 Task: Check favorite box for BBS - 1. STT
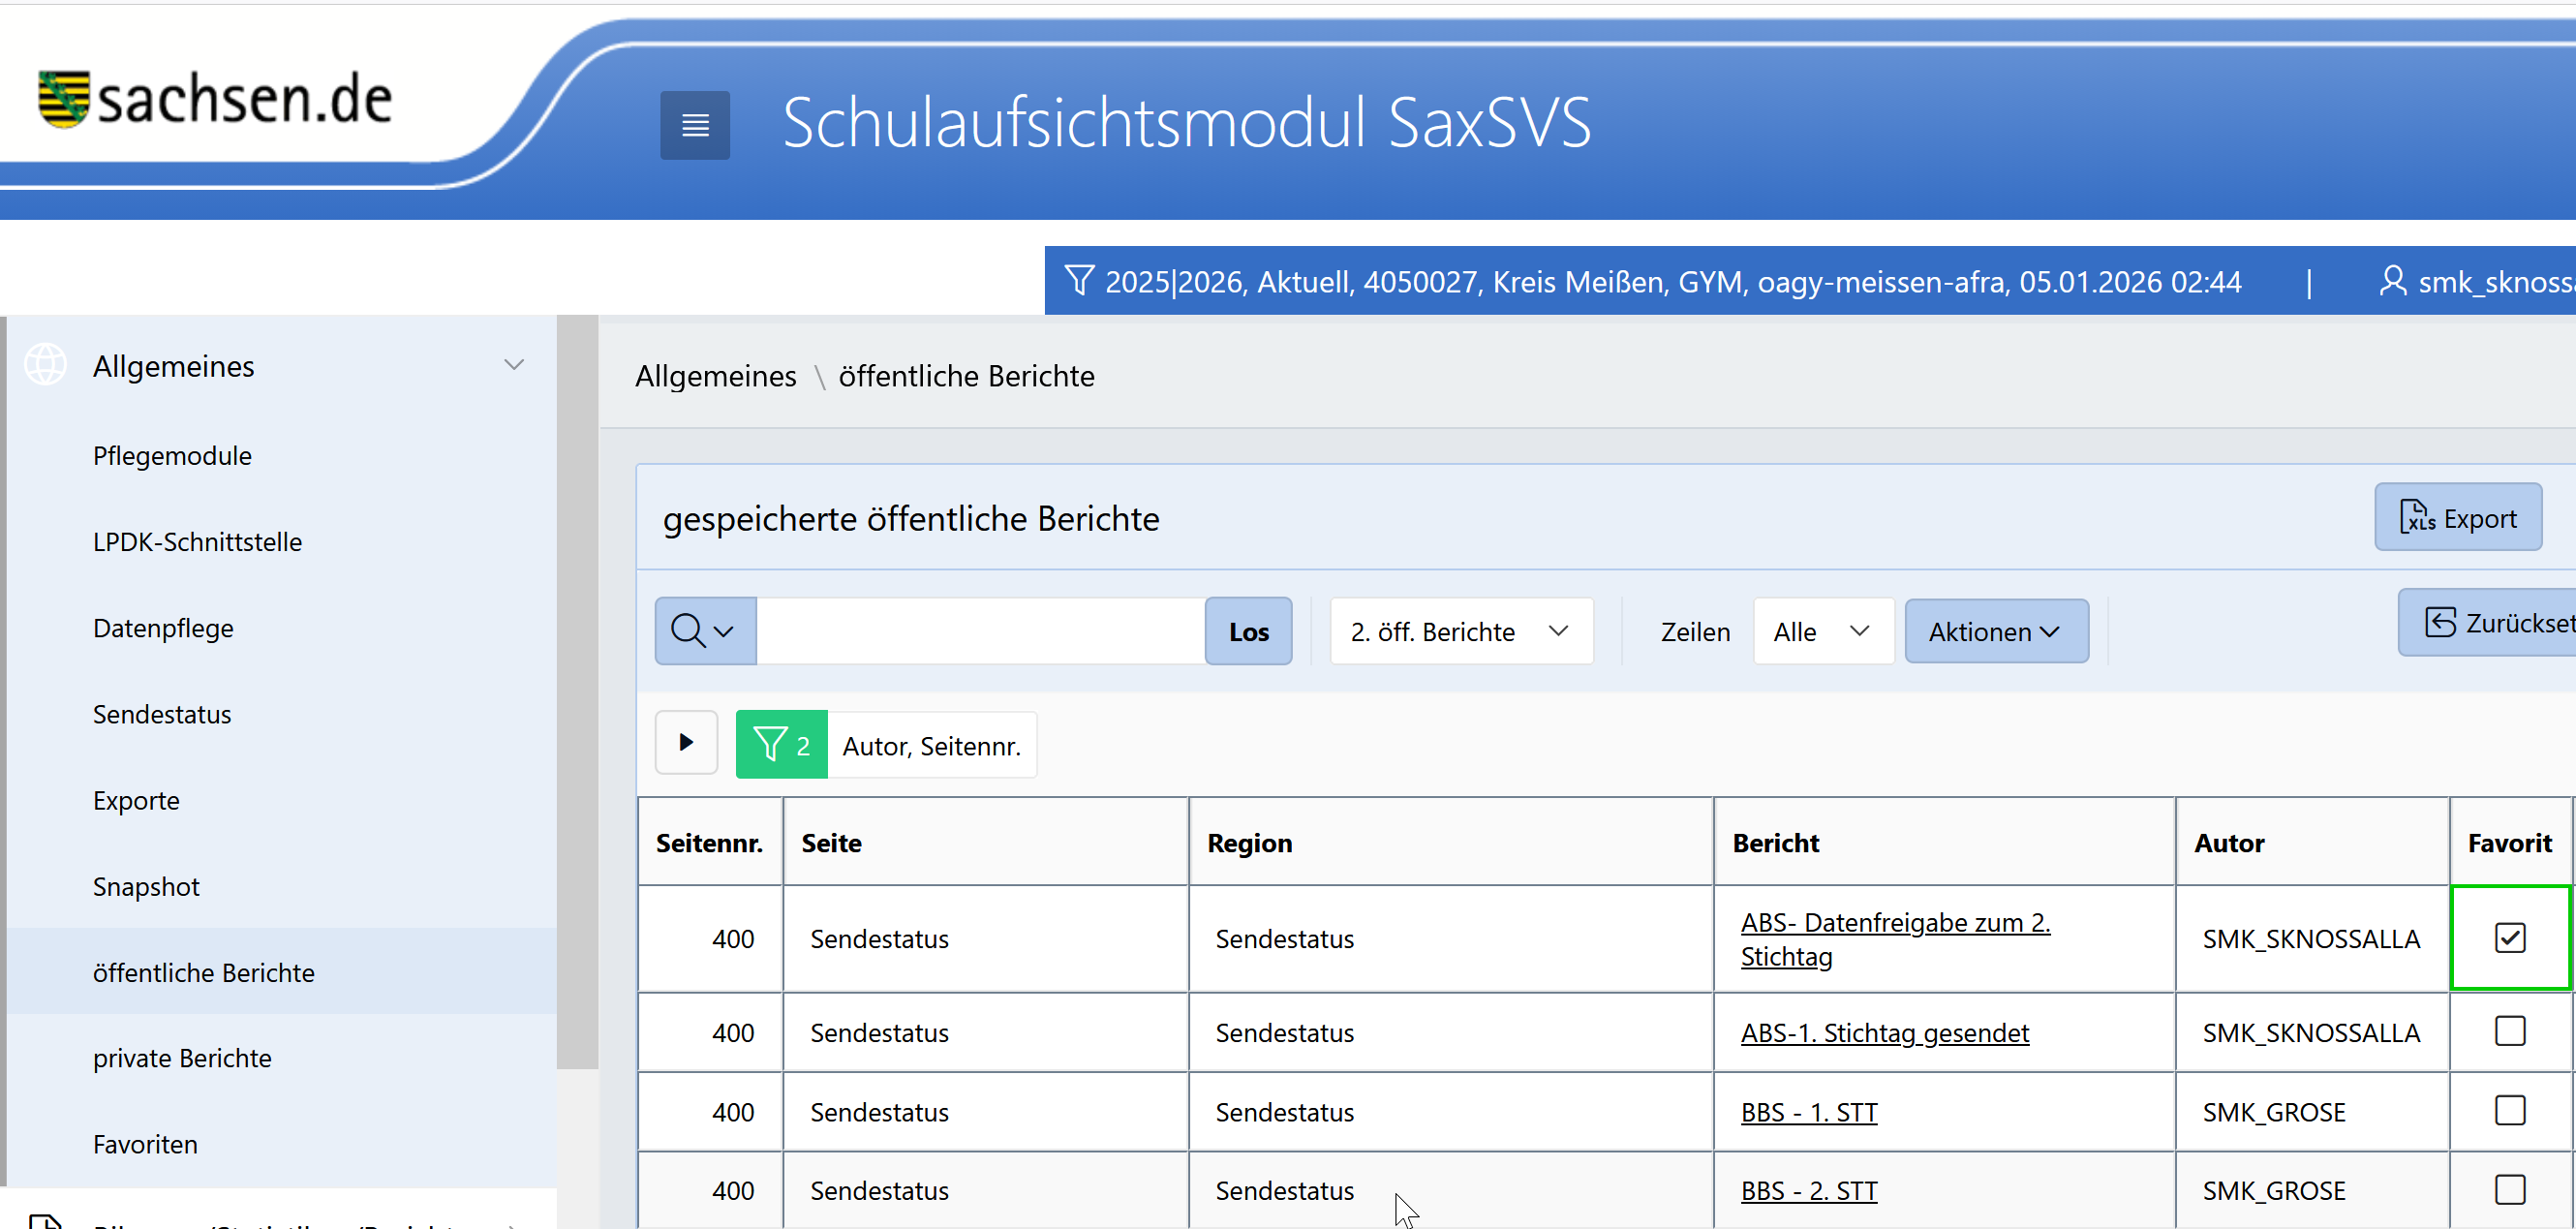click(2509, 1111)
